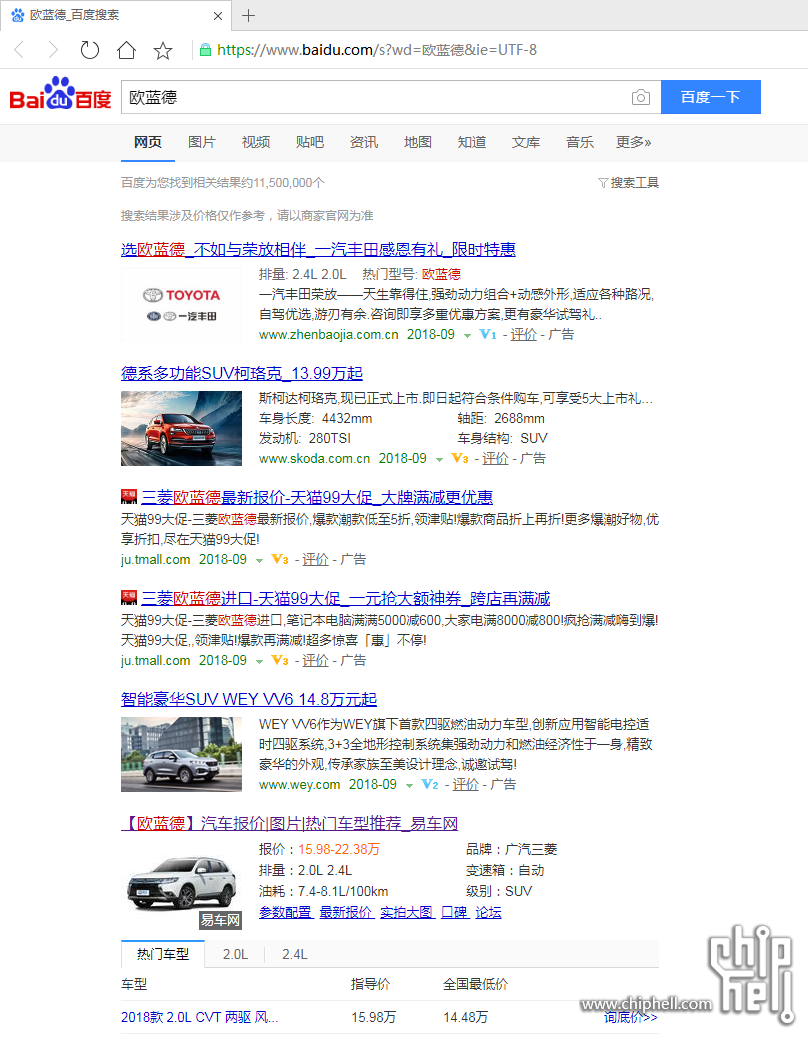Open the 搜索工具 filter
808x1039 pixels.
[628, 183]
